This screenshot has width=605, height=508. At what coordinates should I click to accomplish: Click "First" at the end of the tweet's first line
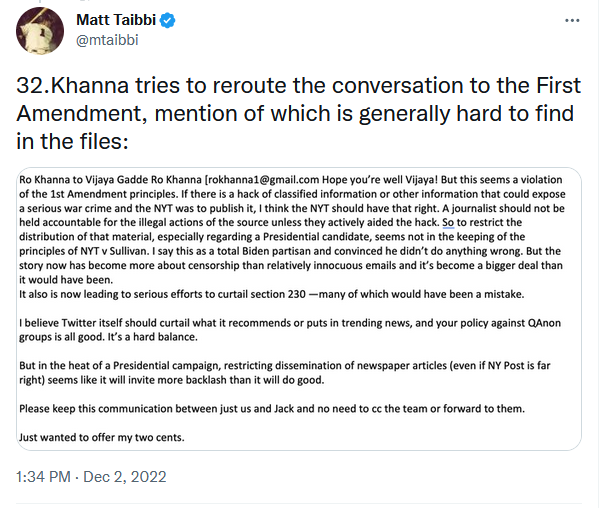tap(558, 85)
